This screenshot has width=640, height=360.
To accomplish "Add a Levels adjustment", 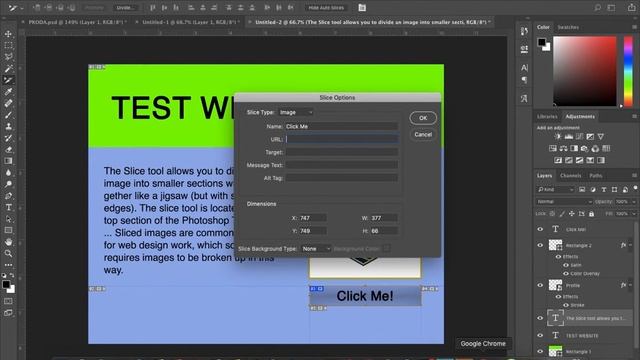I will pos(569,137).
